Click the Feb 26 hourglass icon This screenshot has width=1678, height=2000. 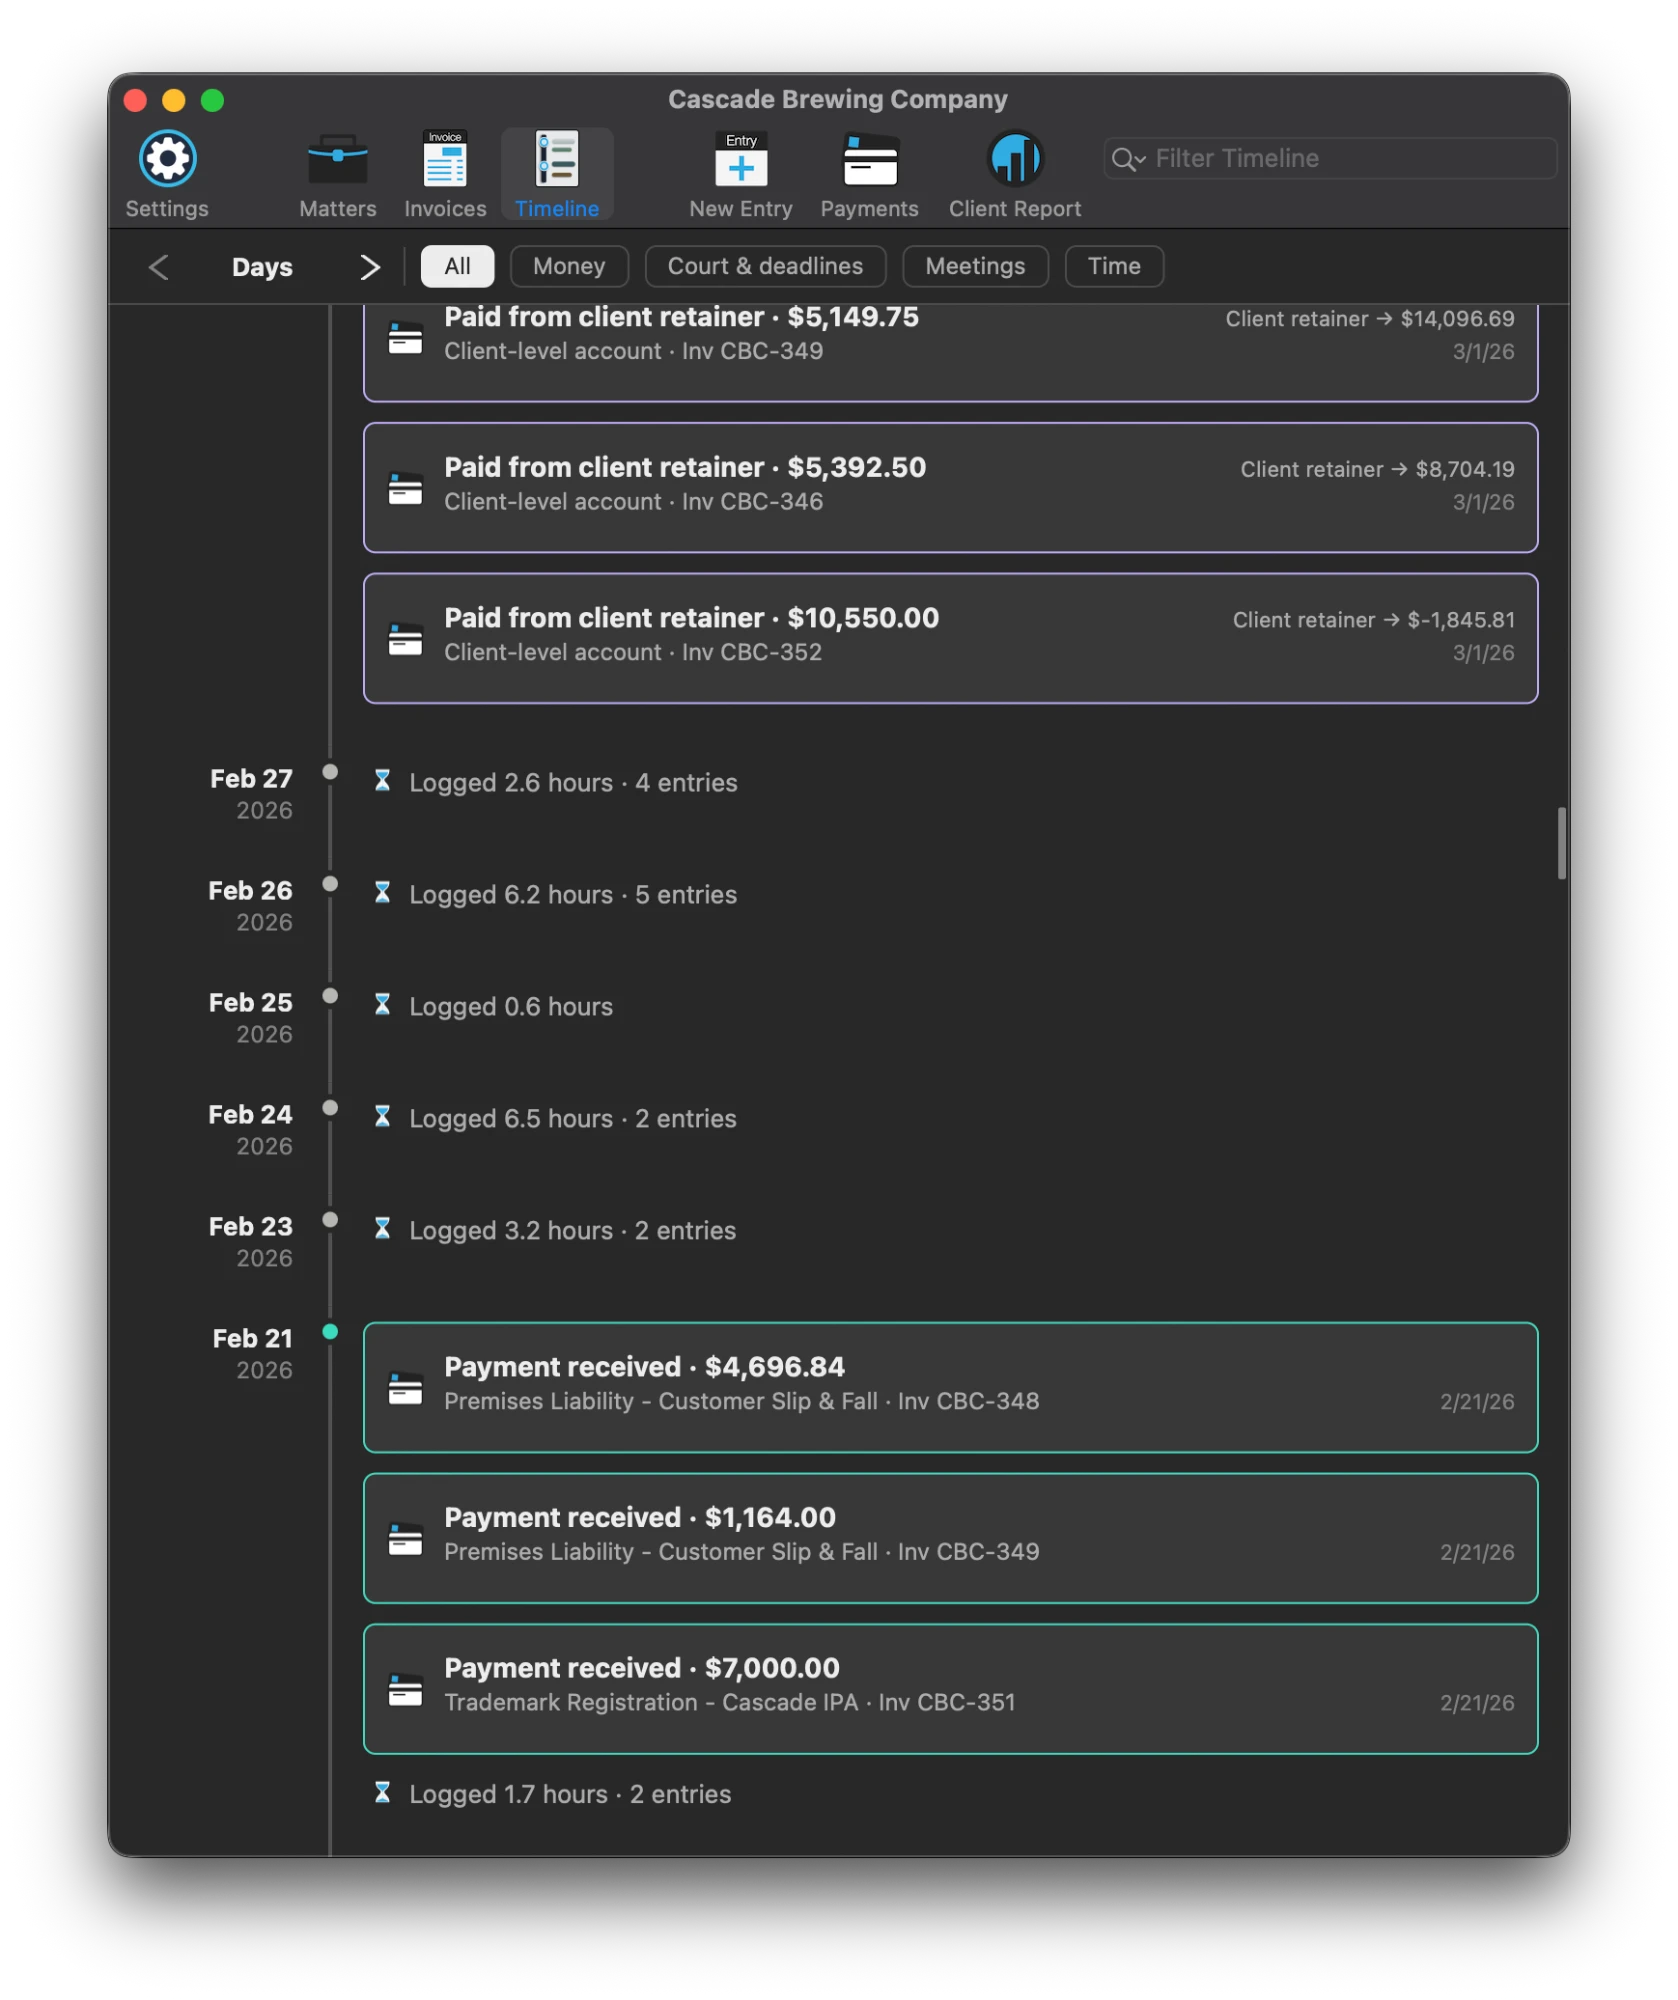click(x=382, y=893)
